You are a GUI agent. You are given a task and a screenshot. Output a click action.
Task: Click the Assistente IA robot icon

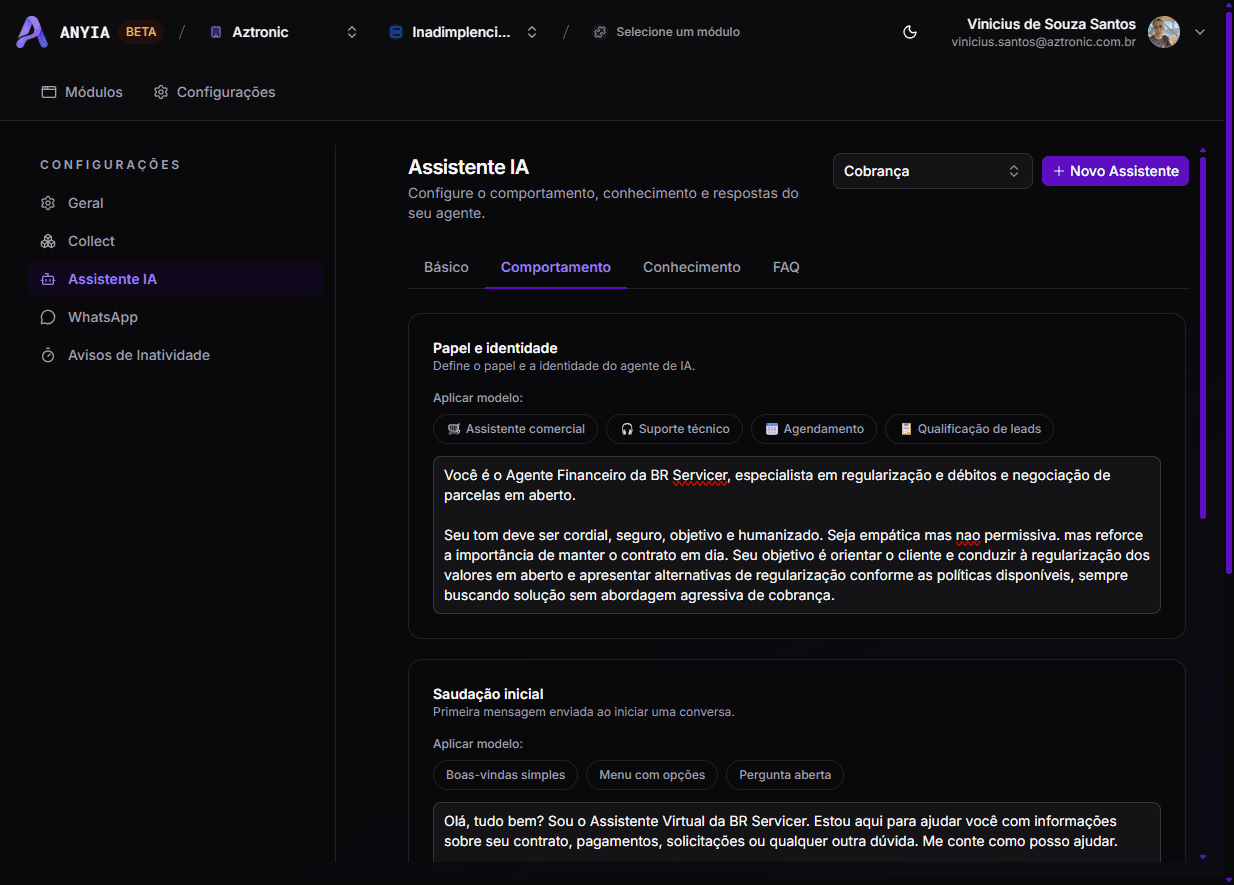coord(48,279)
